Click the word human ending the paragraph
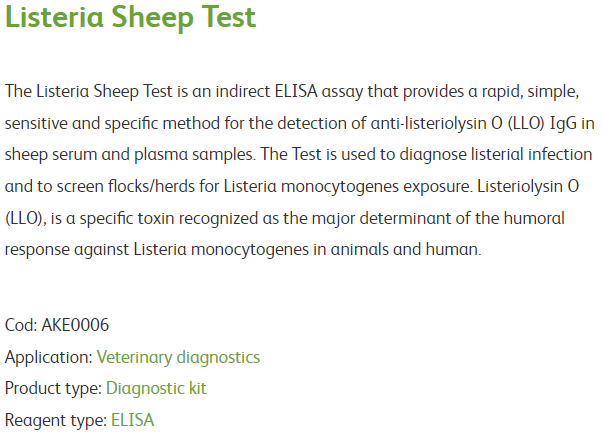This screenshot has height=441, width=602. 453,250
